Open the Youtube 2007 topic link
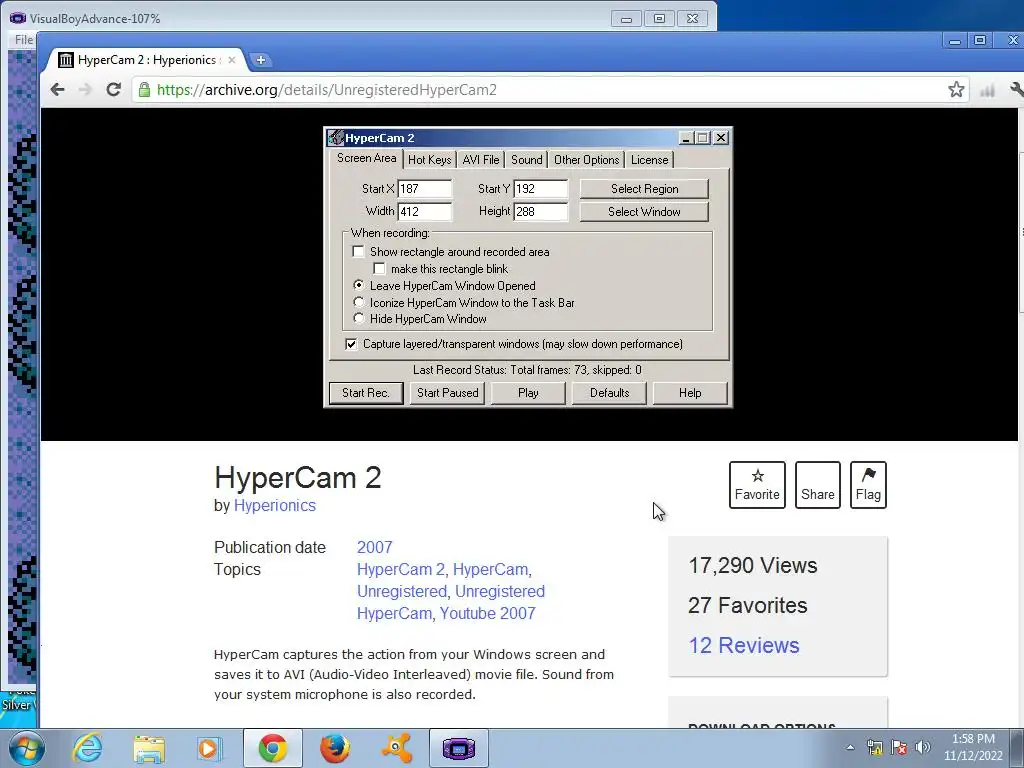 pos(487,613)
